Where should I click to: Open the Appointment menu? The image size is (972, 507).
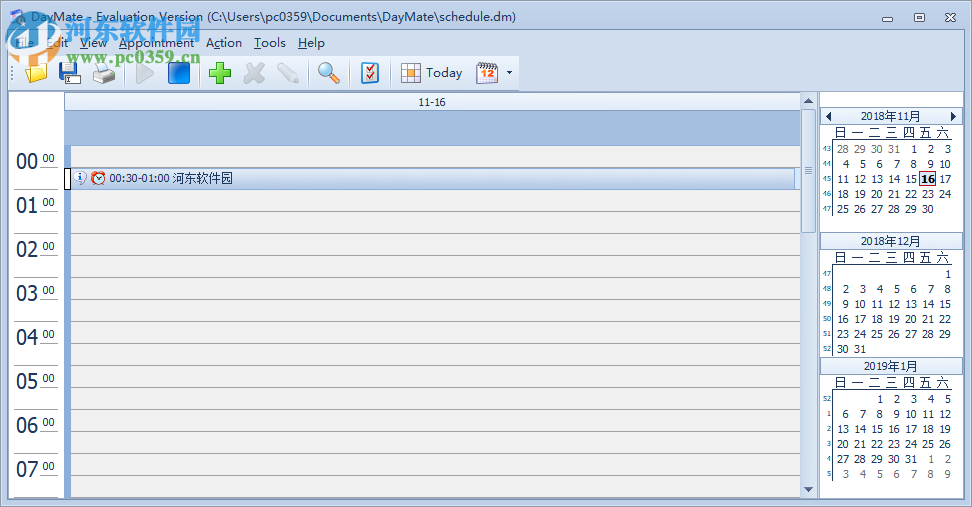[x=156, y=43]
